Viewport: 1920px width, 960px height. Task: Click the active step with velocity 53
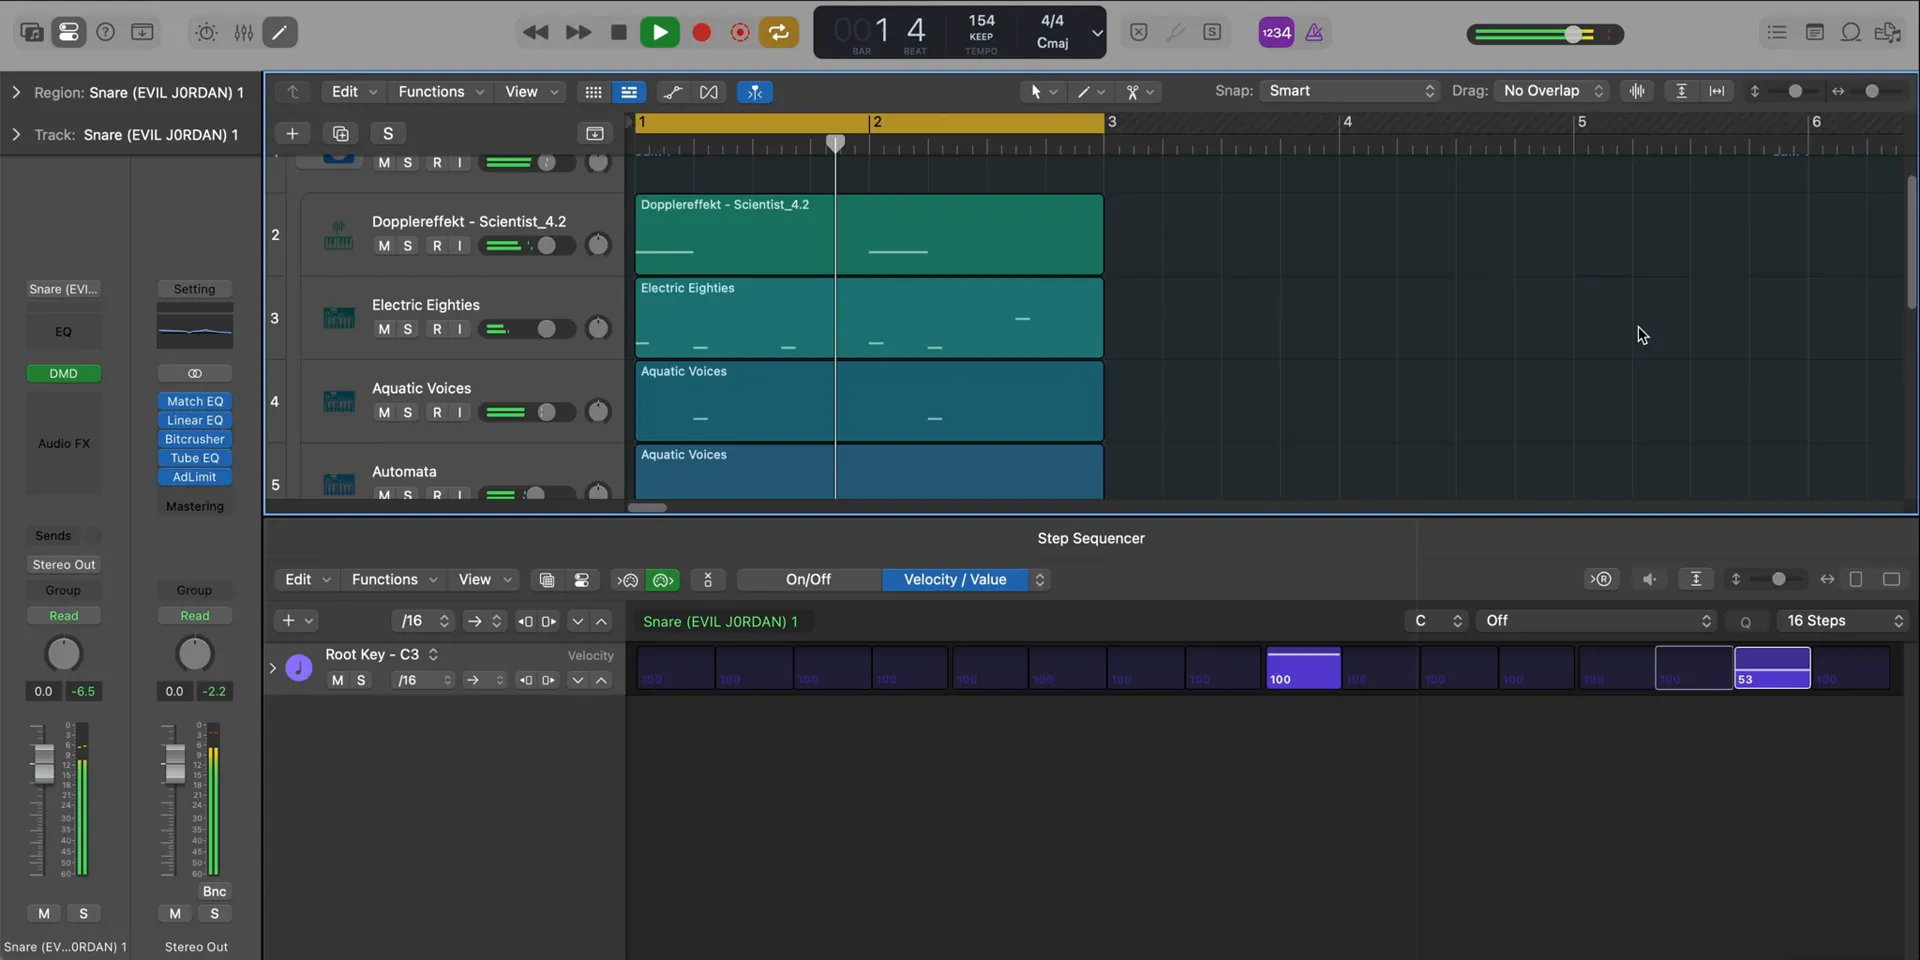coord(1772,667)
